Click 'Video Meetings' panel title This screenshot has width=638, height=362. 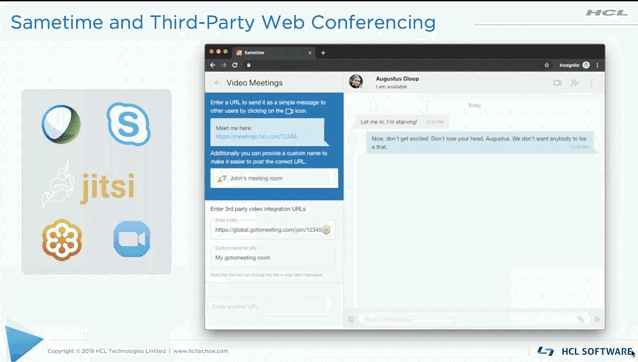254,83
